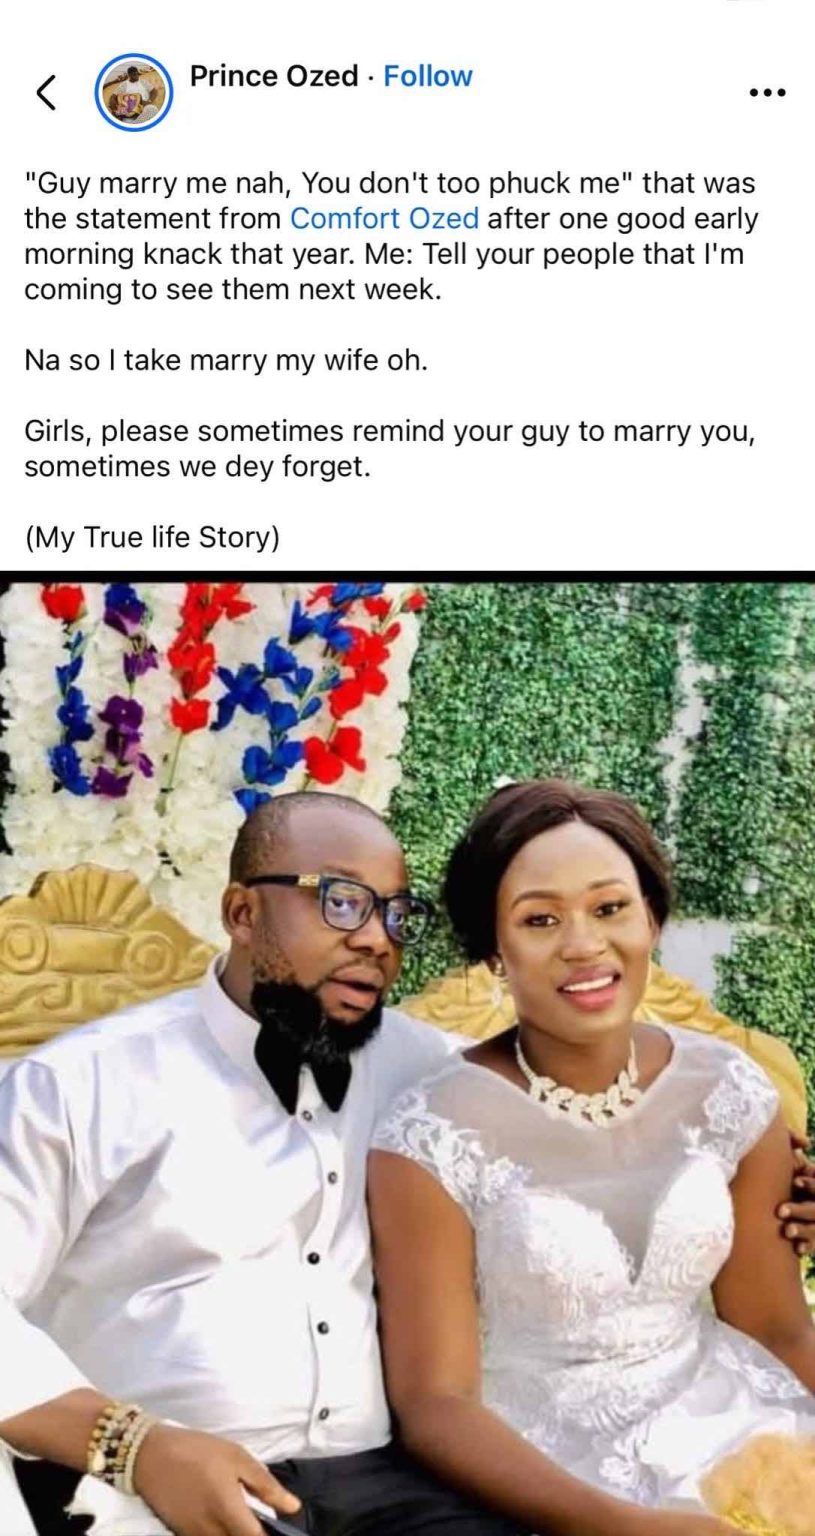Tap the back arrow icon
The image size is (815, 1536).
tap(45, 92)
